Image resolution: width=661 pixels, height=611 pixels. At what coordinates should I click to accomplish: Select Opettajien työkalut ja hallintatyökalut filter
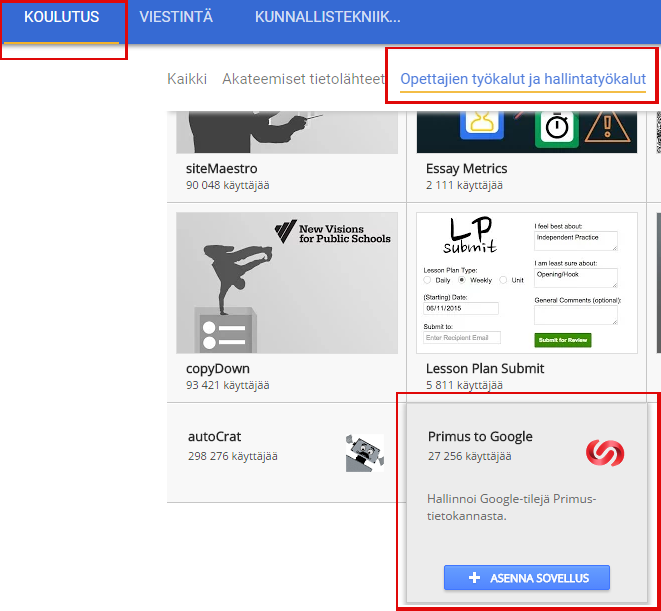point(523,79)
